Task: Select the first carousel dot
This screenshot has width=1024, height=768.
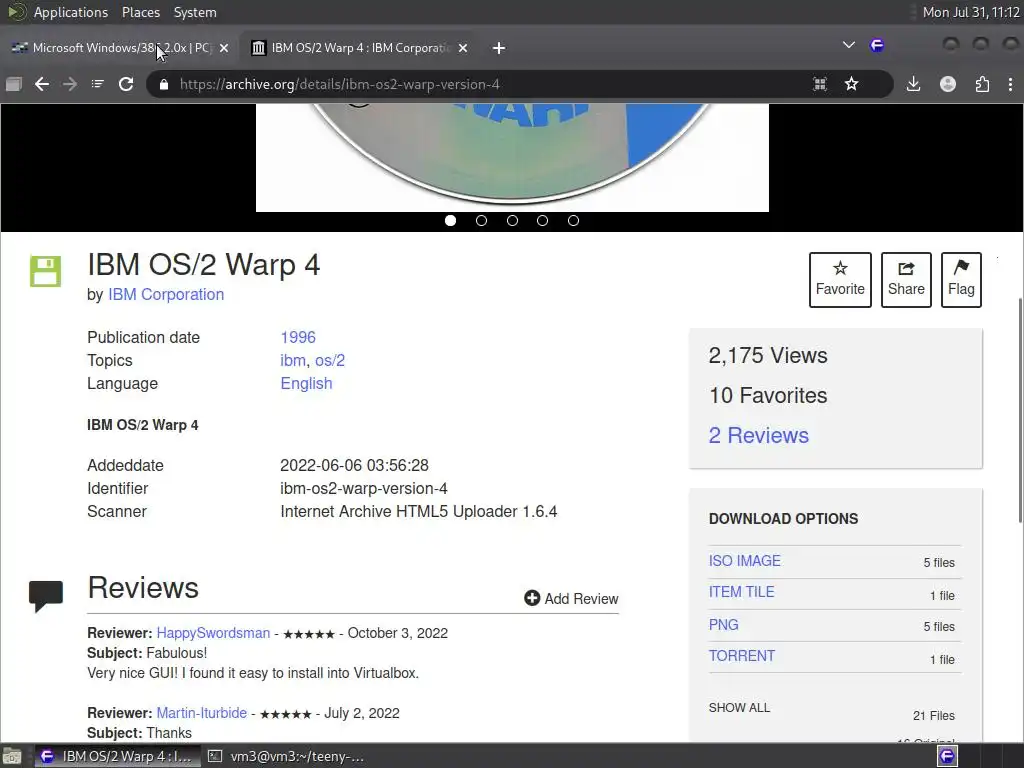Action: click(x=451, y=221)
